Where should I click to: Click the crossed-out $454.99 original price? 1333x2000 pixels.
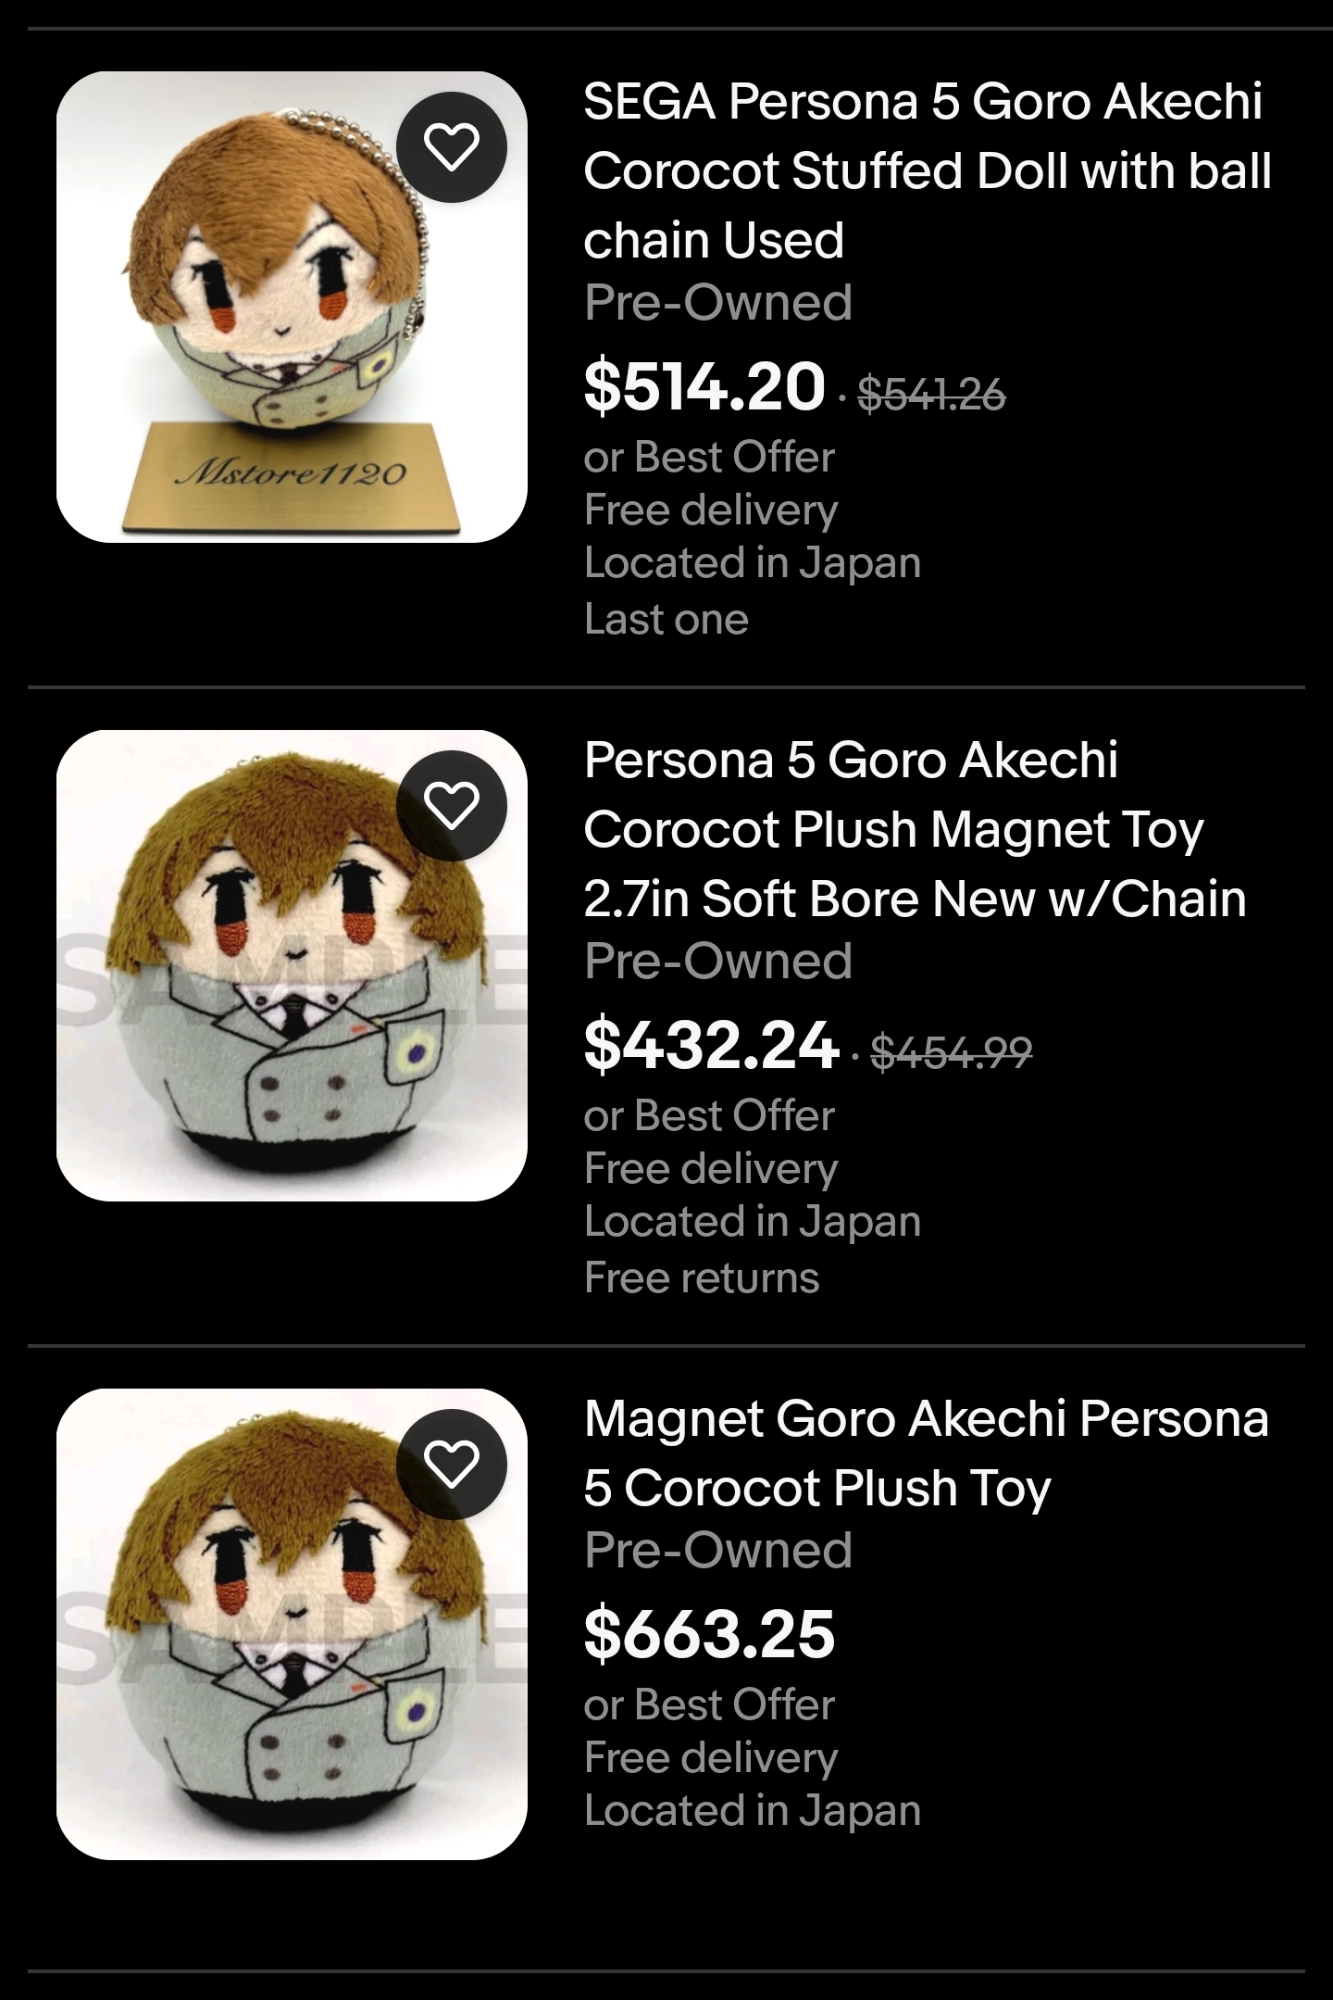(951, 1052)
